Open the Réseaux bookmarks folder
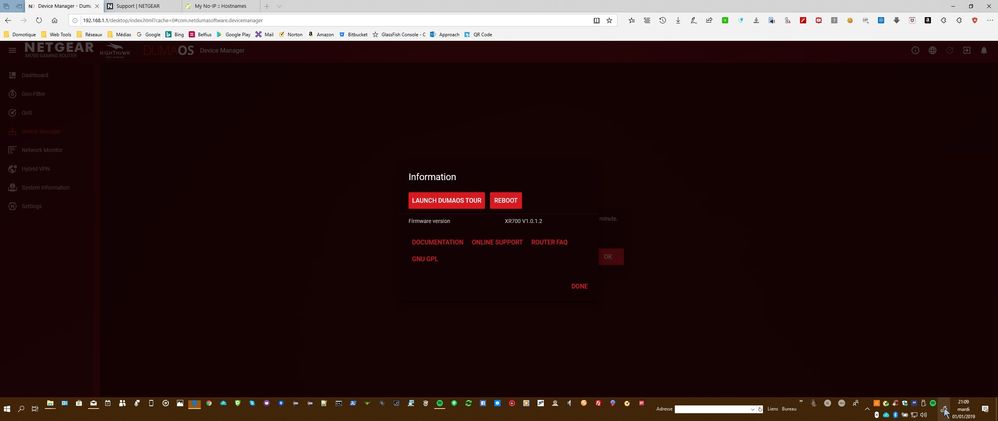Image resolution: width=998 pixels, height=421 pixels. [89, 34]
